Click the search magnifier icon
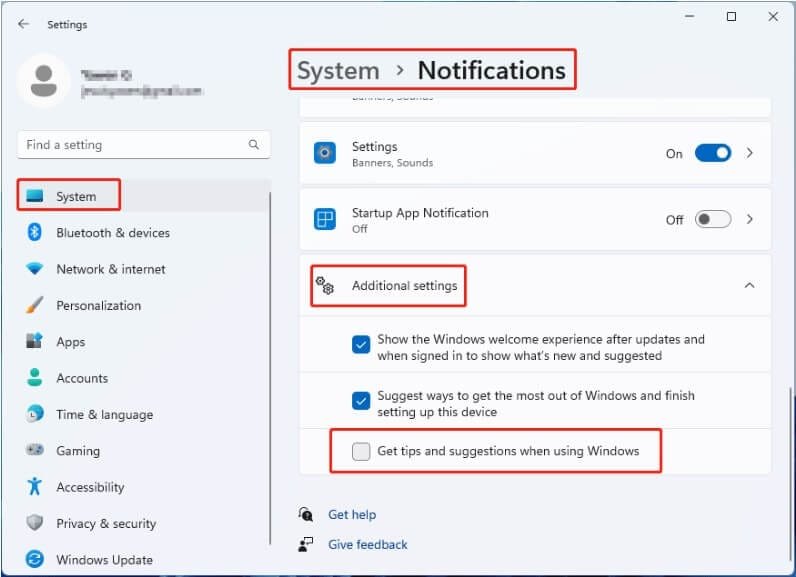Image resolution: width=796 pixels, height=577 pixels. 254,145
